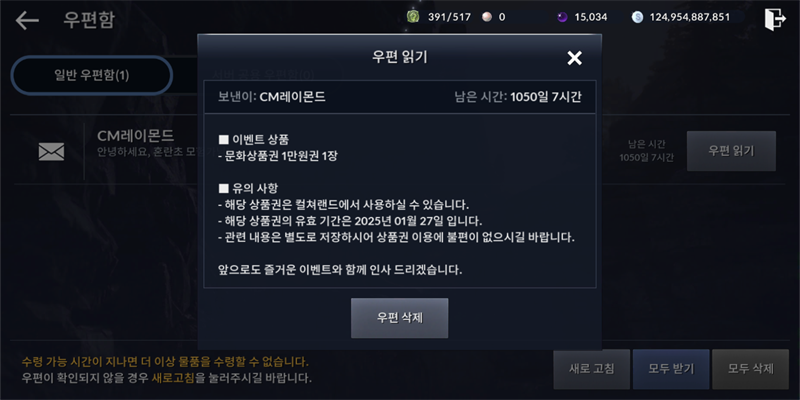This screenshot has height=400, width=800.
Task: Click the 문화상품권 1만원권 1장 text
Action: coord(281,156)
